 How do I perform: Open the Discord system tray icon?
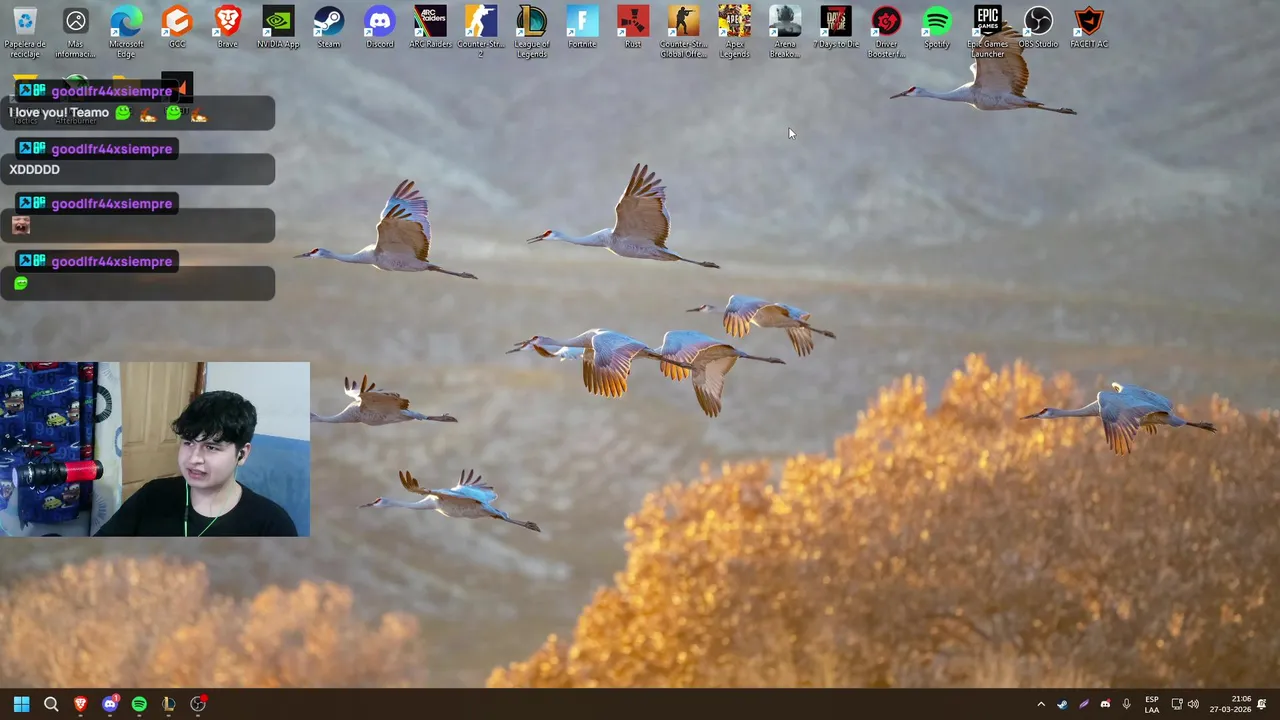tap(1105, 704)
